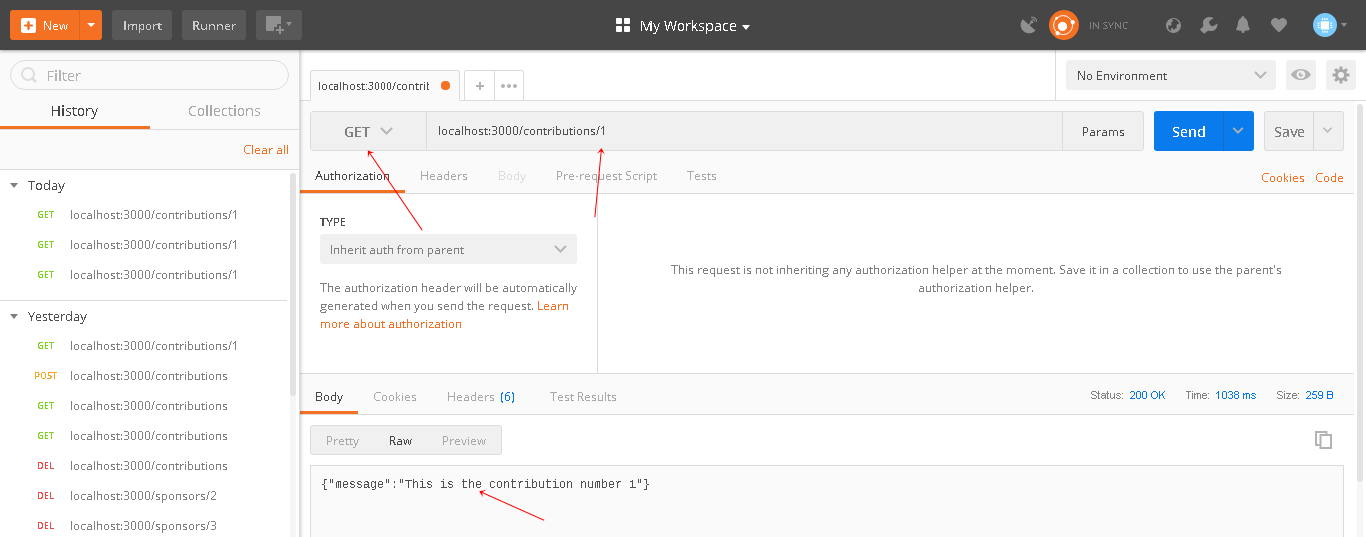Click Clear all history link
Viewport: 1366px width, 537px height.
(266, 149)
